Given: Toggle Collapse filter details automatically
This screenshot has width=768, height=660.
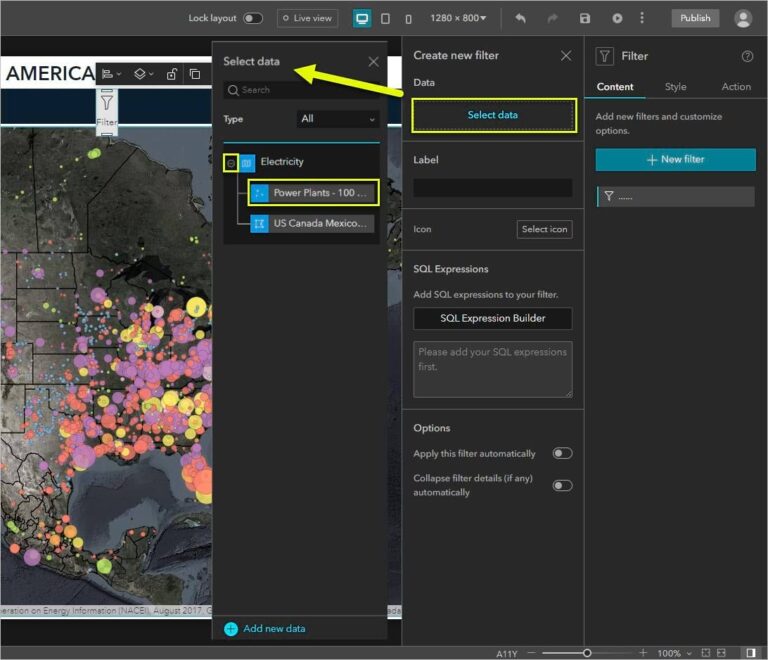Looking at the screenshot, I should point(562,485).
